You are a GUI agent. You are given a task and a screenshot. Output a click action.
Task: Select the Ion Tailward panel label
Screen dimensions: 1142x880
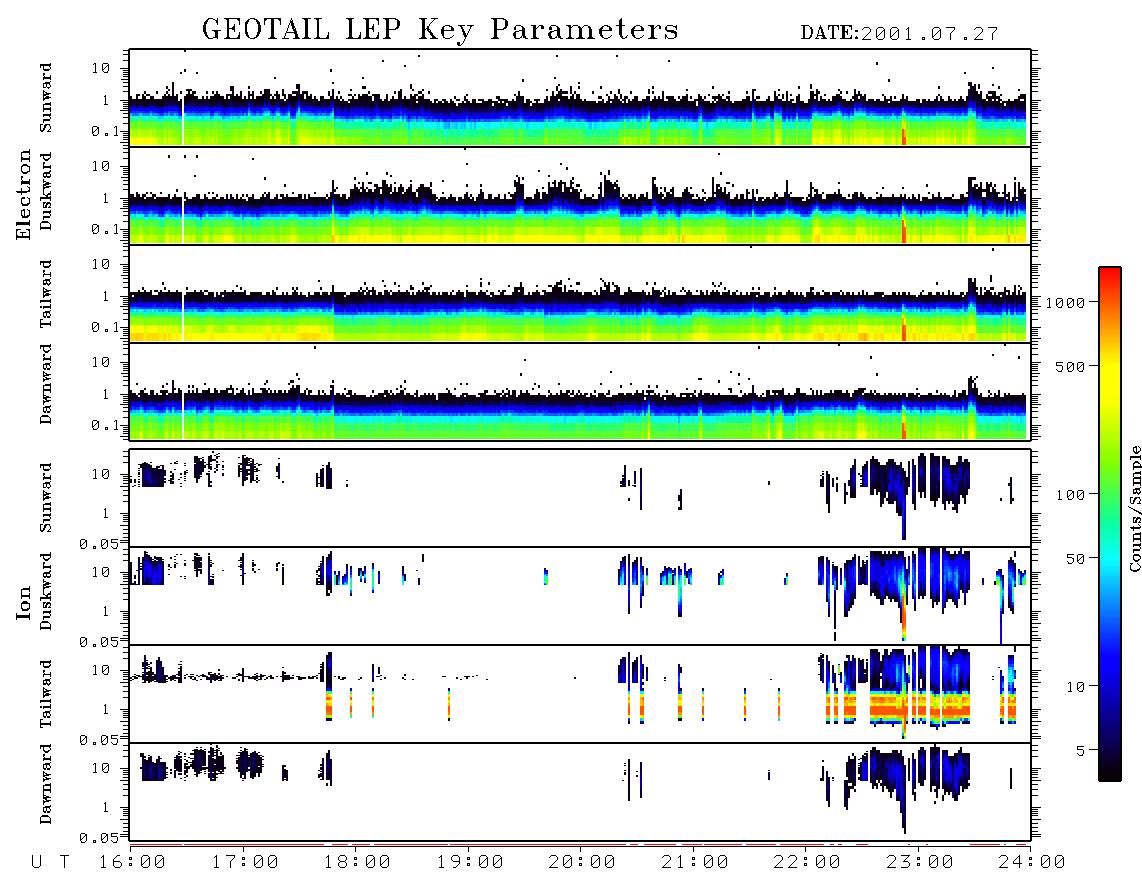[x=46, y=694]
